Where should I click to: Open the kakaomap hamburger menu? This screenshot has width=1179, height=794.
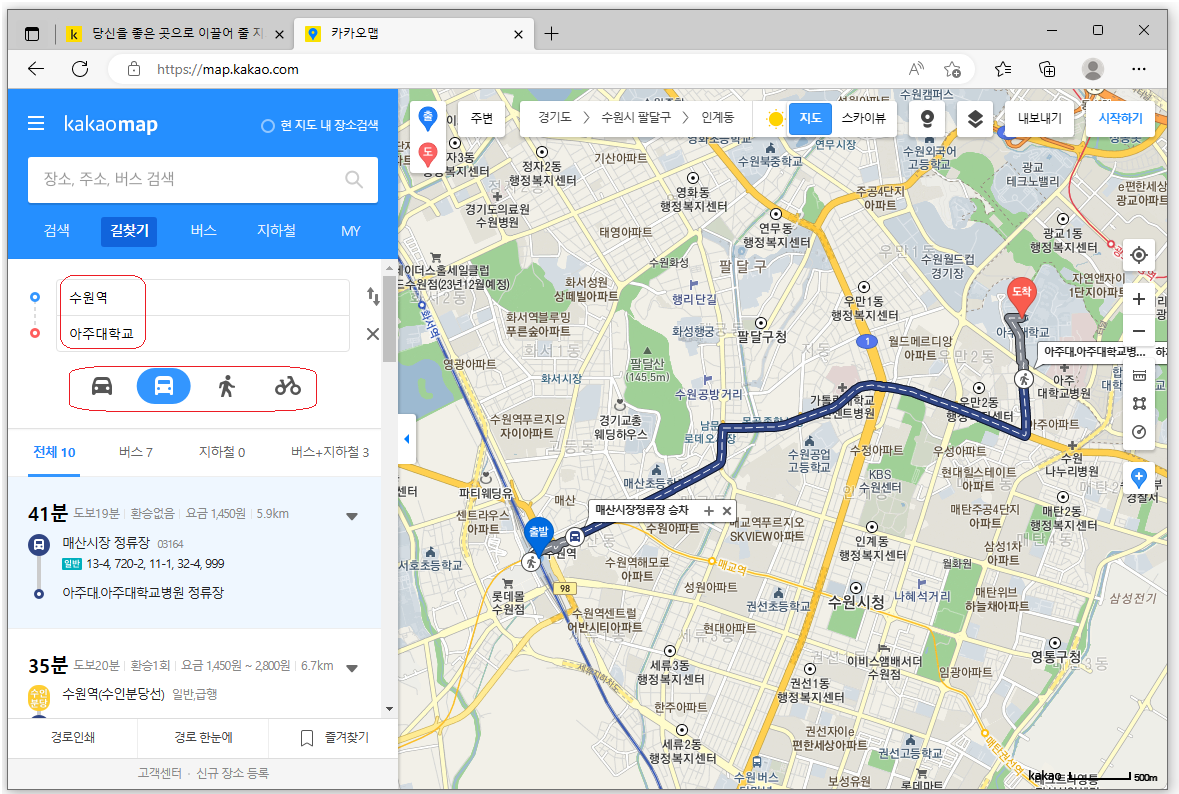point(36,123)
